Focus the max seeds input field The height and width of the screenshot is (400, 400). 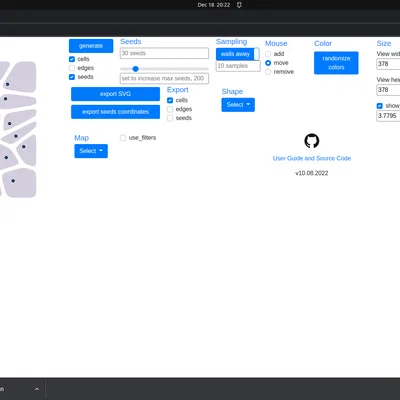tap(164, 79)
